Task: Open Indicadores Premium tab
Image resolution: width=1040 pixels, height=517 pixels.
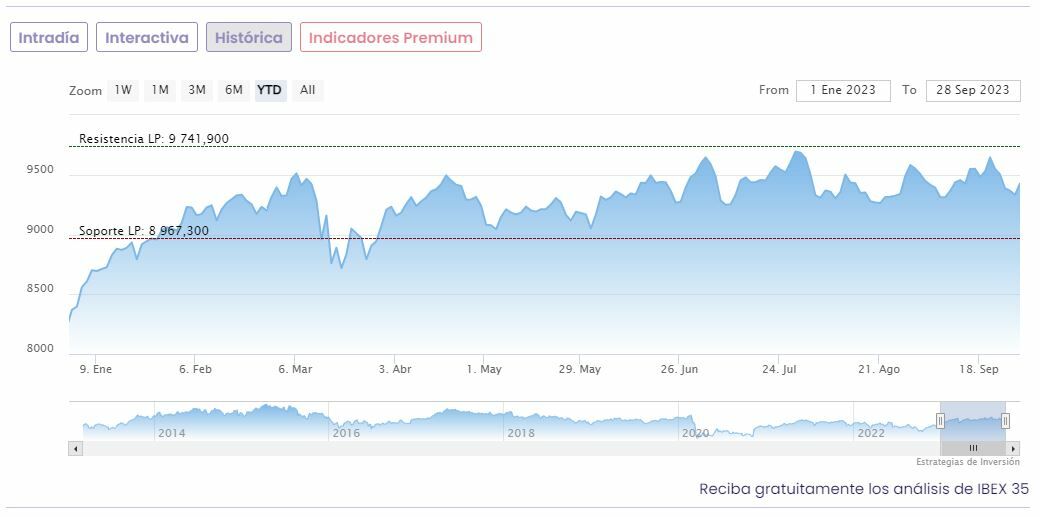Action: pyautogui.click(x=391, y=38)
